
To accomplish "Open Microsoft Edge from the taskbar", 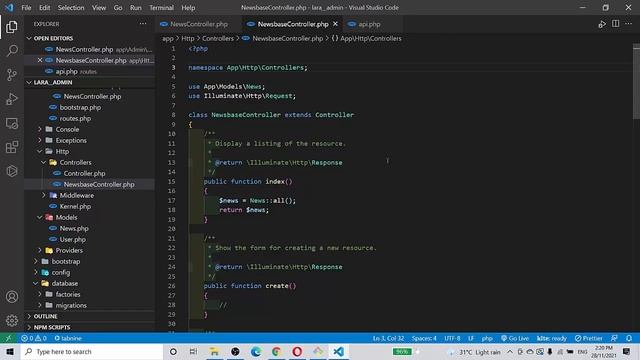I will point(256,351).
